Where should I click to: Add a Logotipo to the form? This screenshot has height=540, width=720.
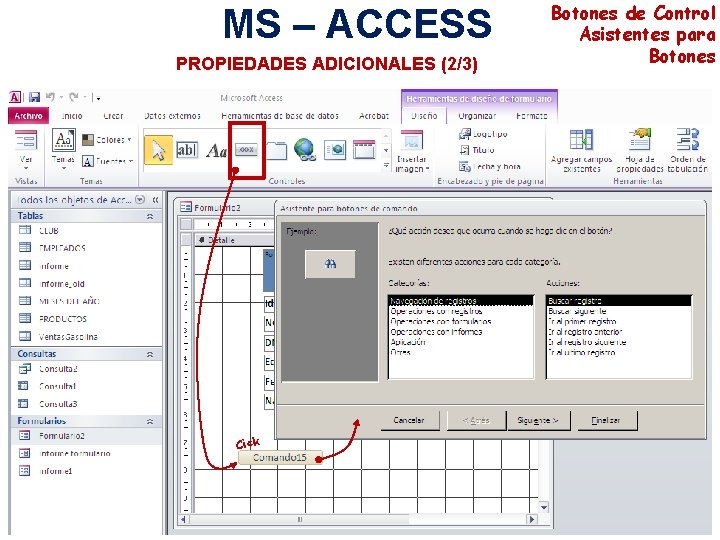pyautogui.click(x=483, y=134)
